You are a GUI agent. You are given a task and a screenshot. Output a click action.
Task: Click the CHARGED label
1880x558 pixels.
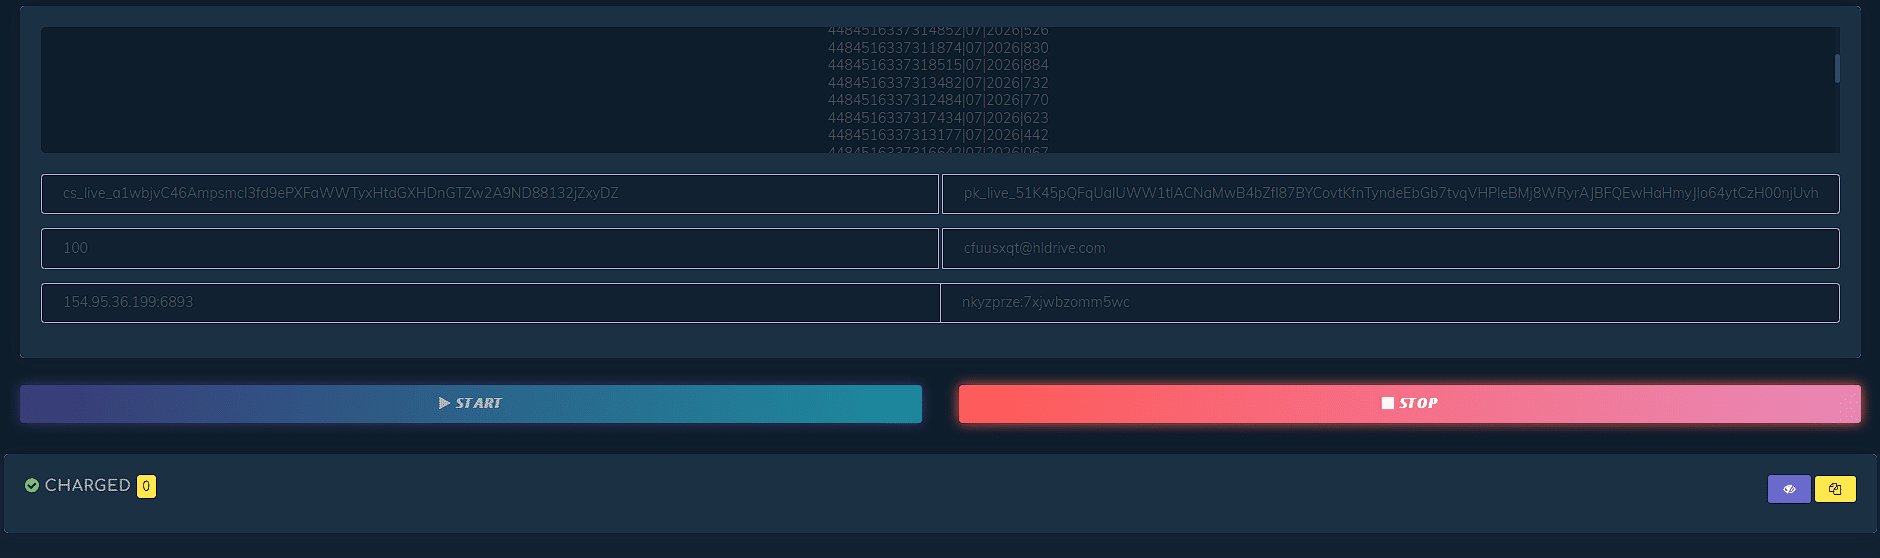(88, 485)
